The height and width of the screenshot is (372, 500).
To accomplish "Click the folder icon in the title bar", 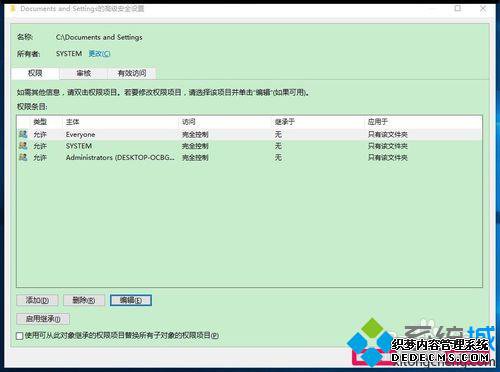I will (13, 9).
